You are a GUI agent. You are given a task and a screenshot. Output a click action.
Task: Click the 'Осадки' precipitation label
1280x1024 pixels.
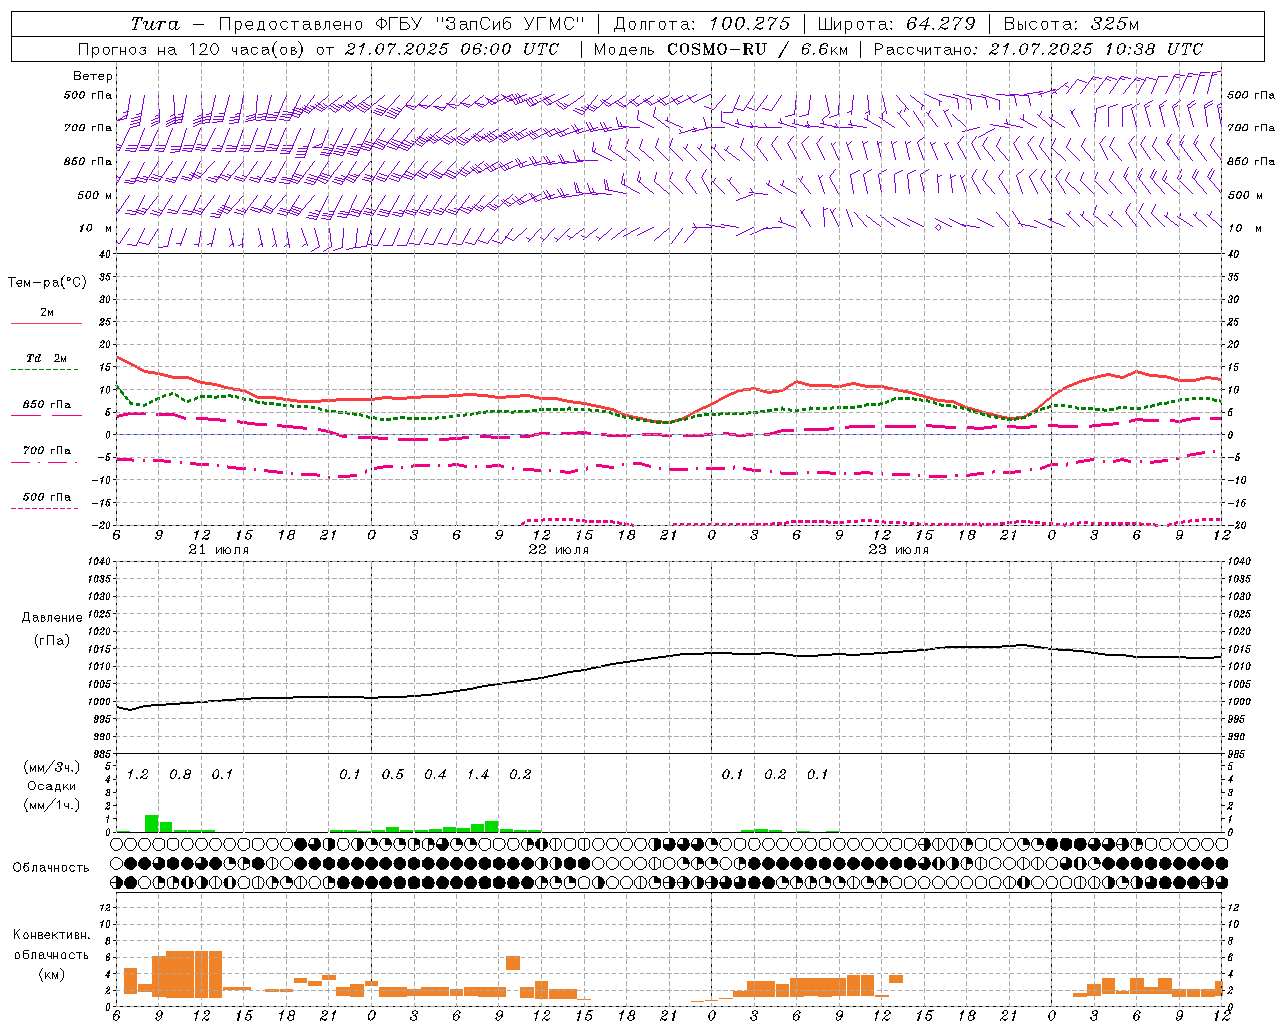pyautogui.click(x=51, y=786)
